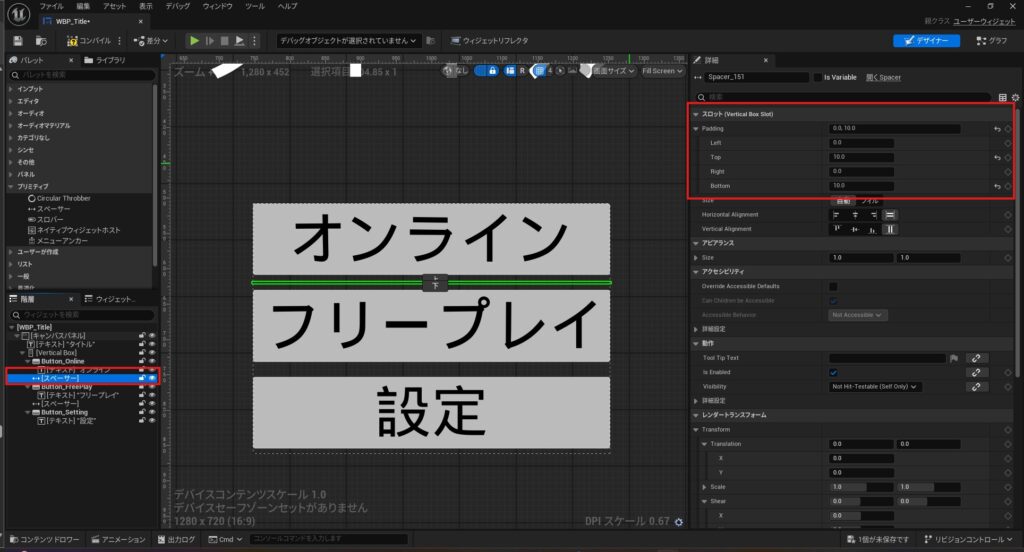Start simulation with the green Play icon
1024x552 pixels.
pos(194,41)
